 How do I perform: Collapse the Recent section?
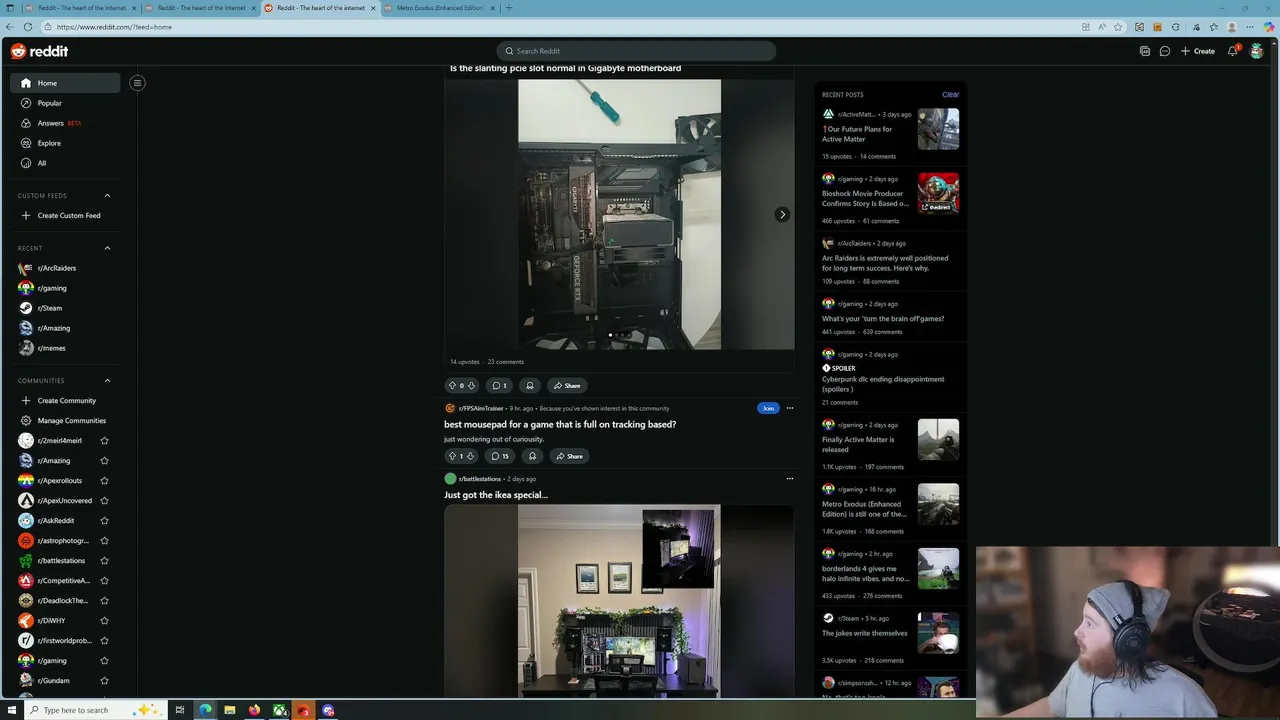click(x=107, y=248)
